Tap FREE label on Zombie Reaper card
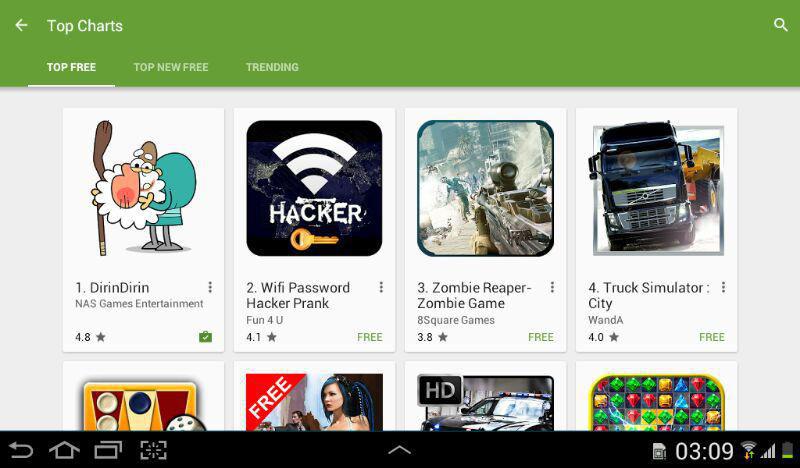This screenshot has width=800, height=468. [540, 337]
